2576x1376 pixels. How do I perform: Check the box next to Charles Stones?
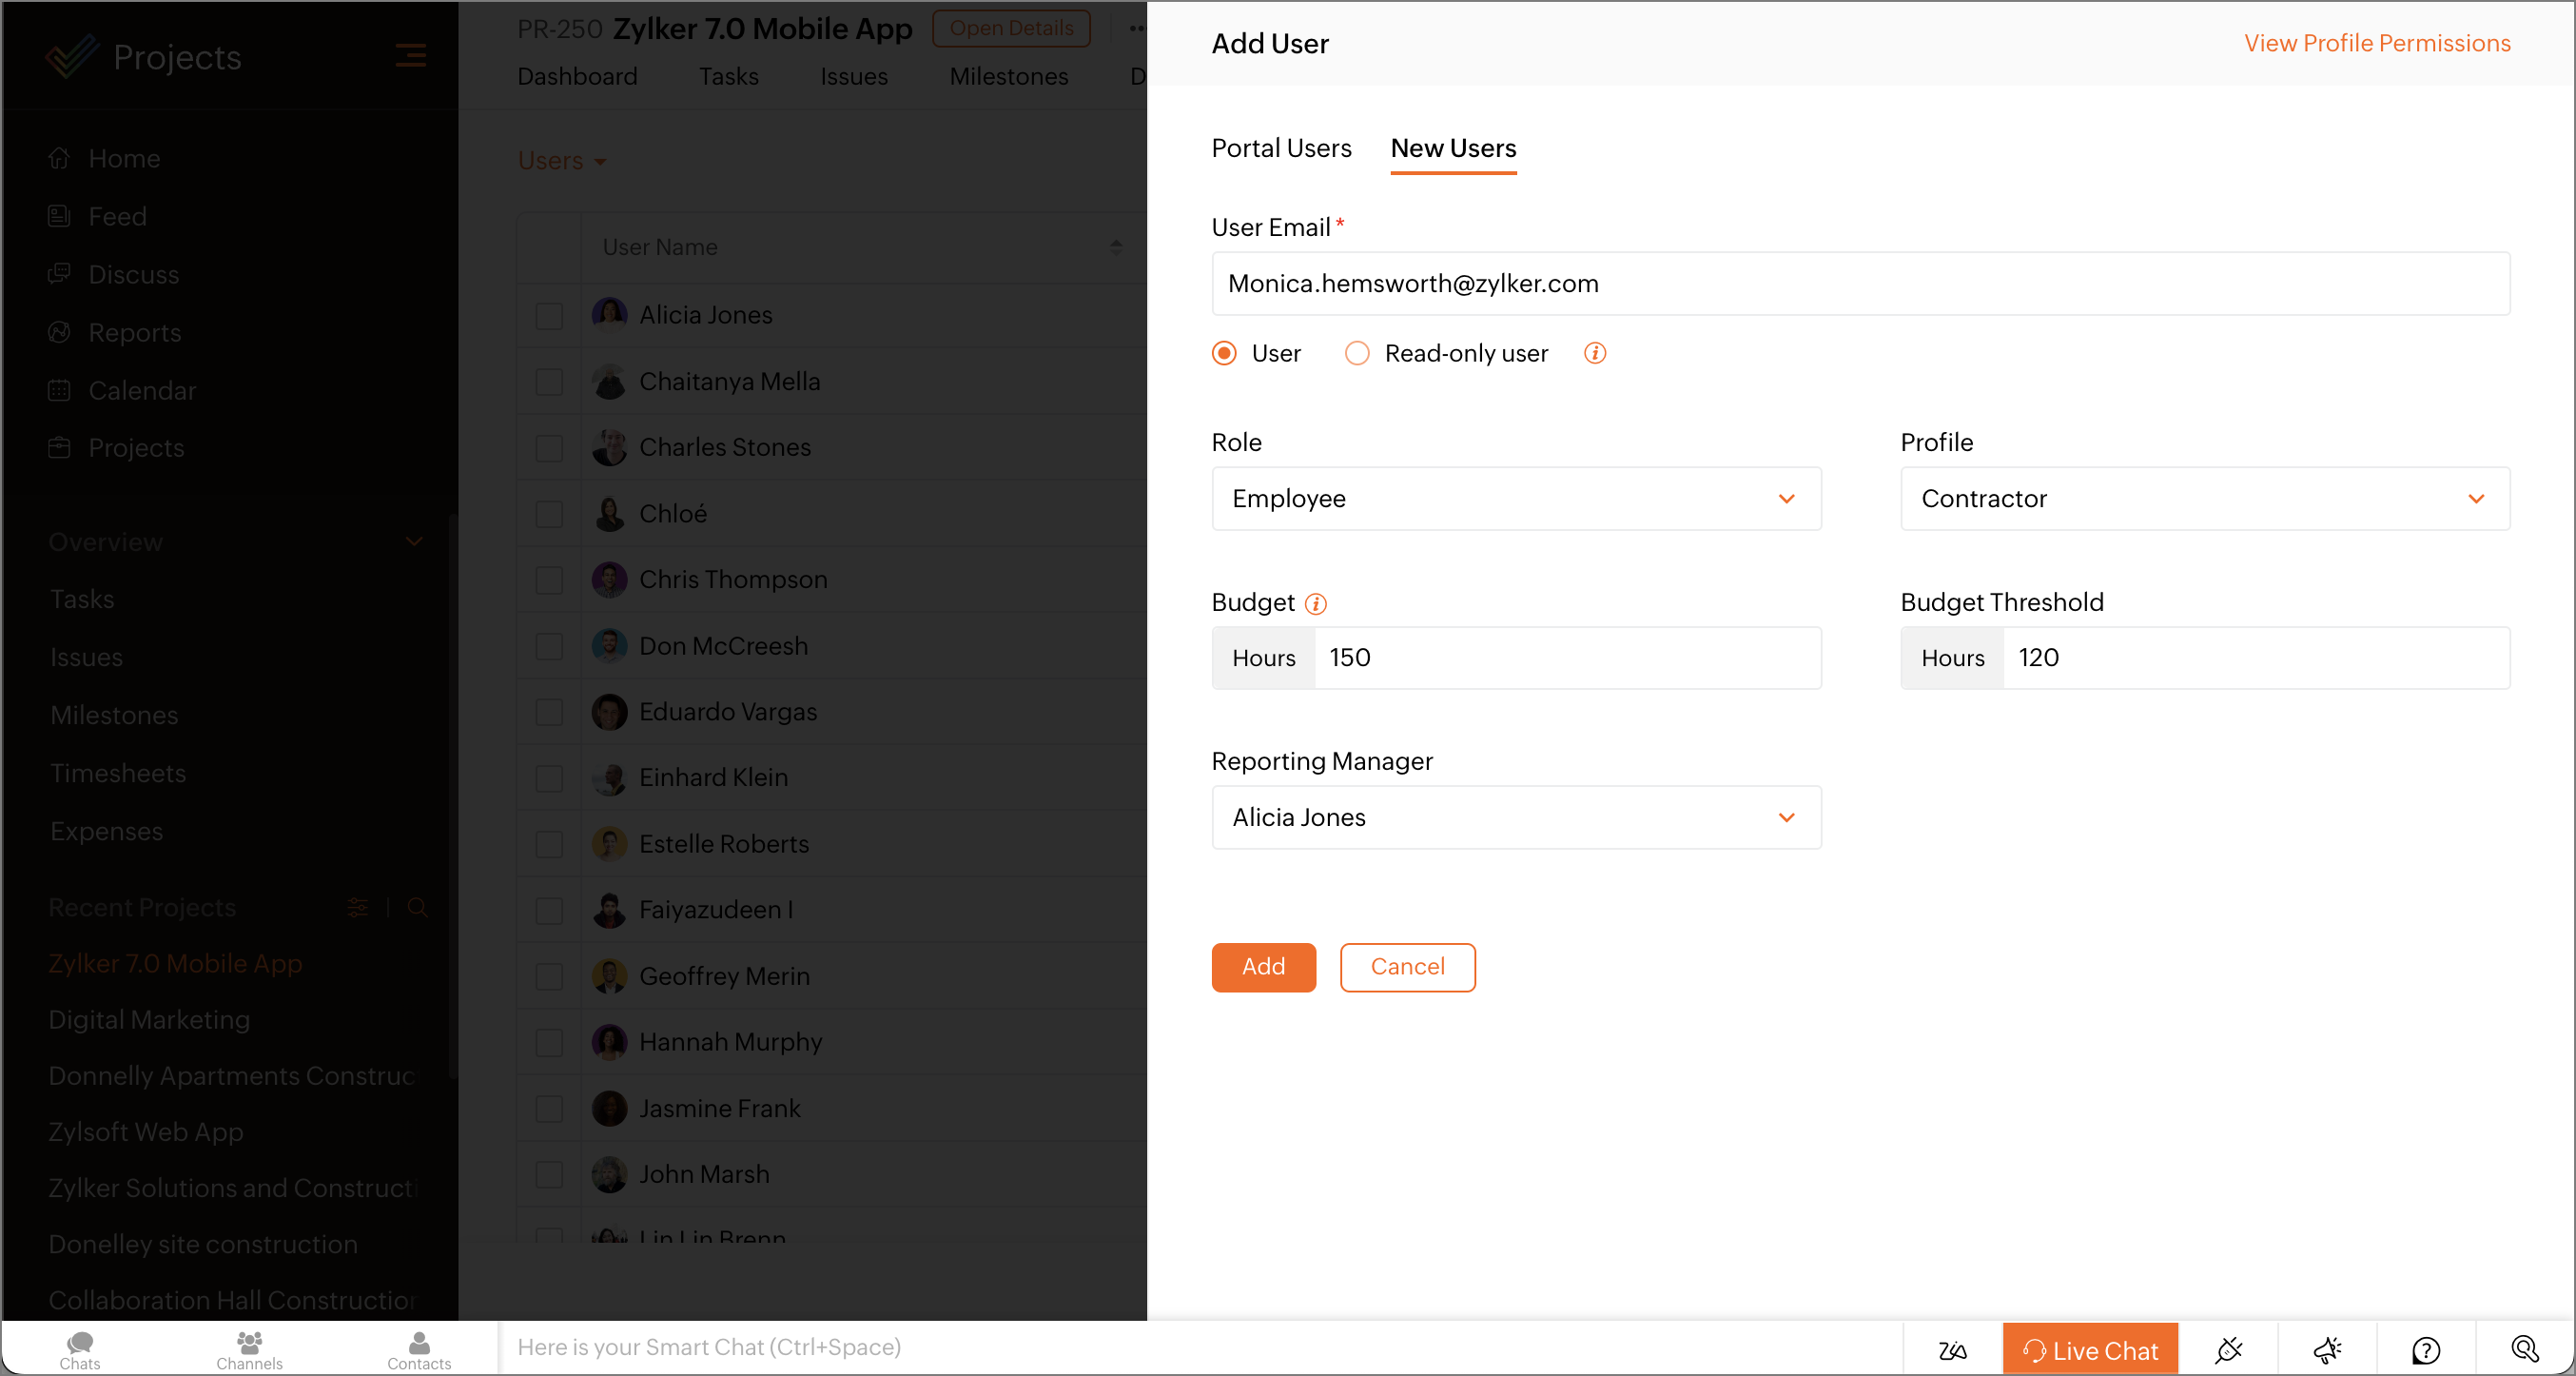[549, 447]
